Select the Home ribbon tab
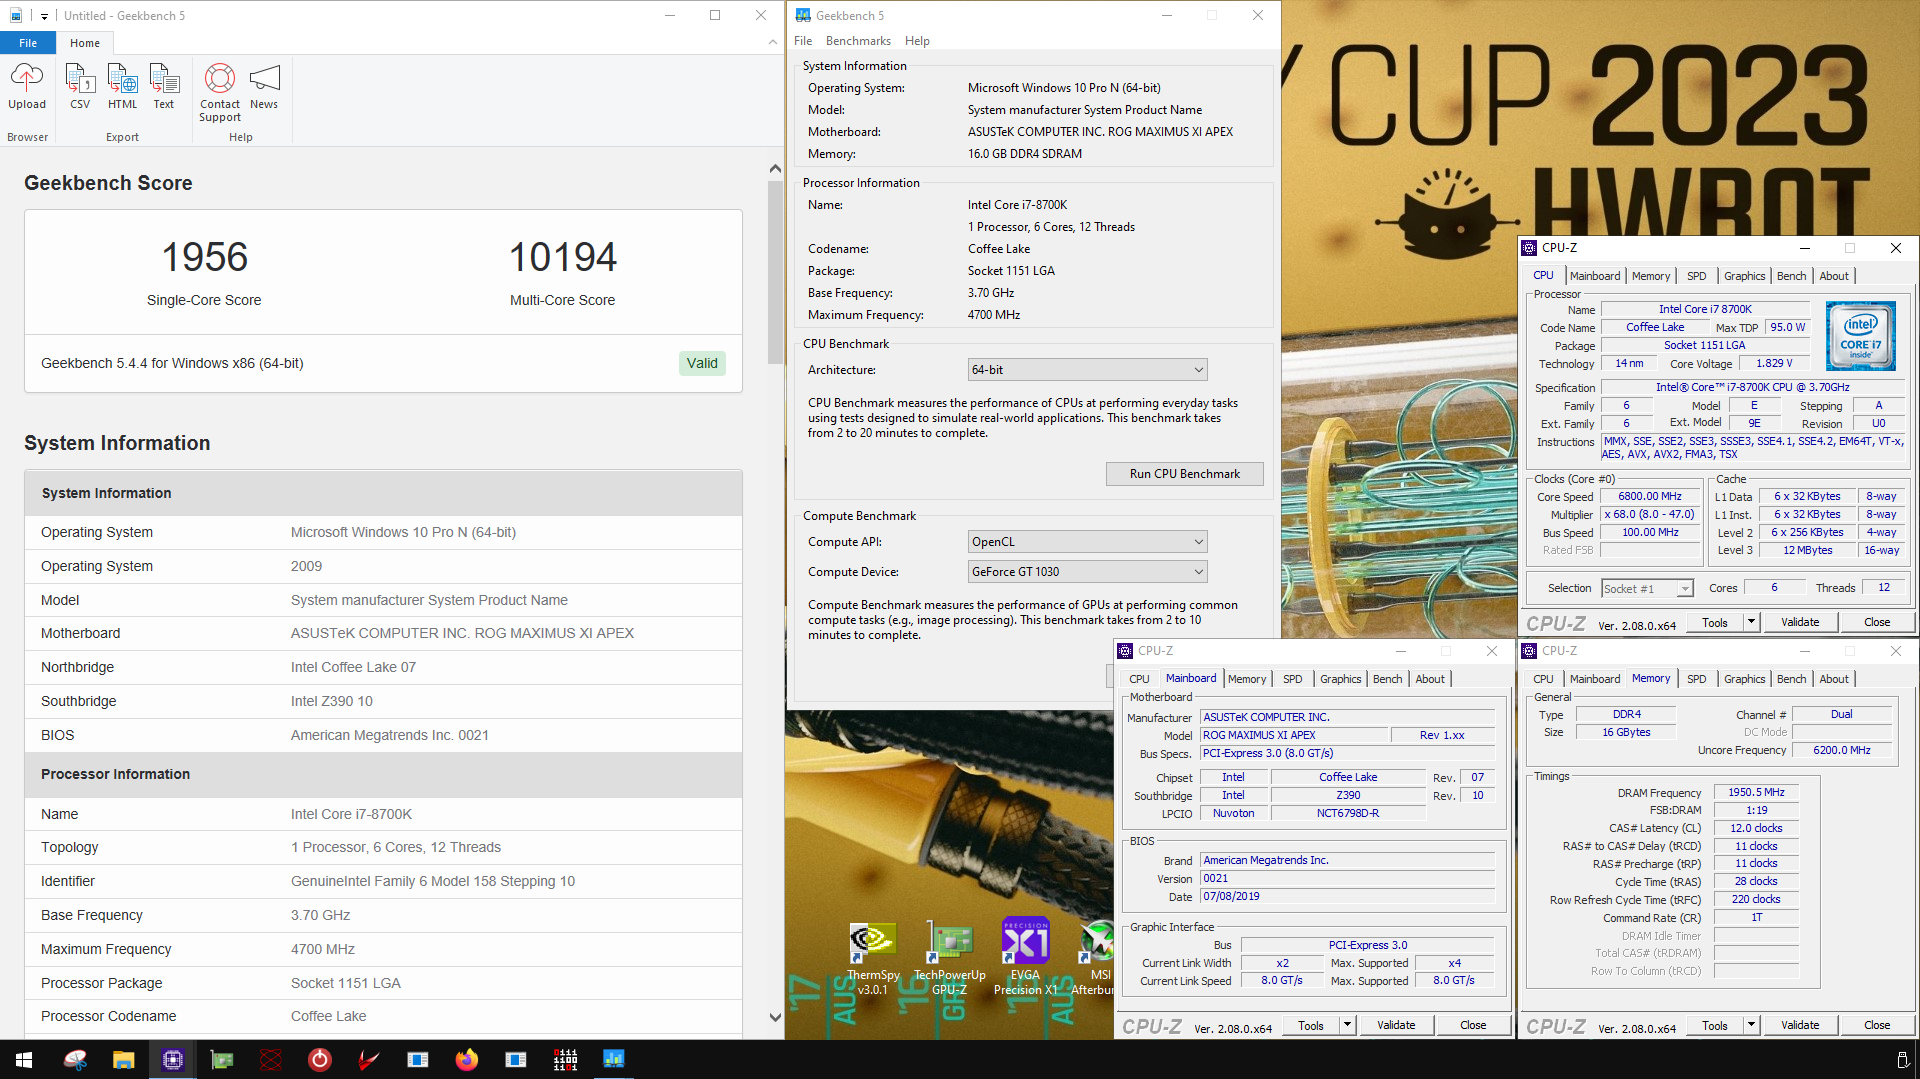 point(85,43)
